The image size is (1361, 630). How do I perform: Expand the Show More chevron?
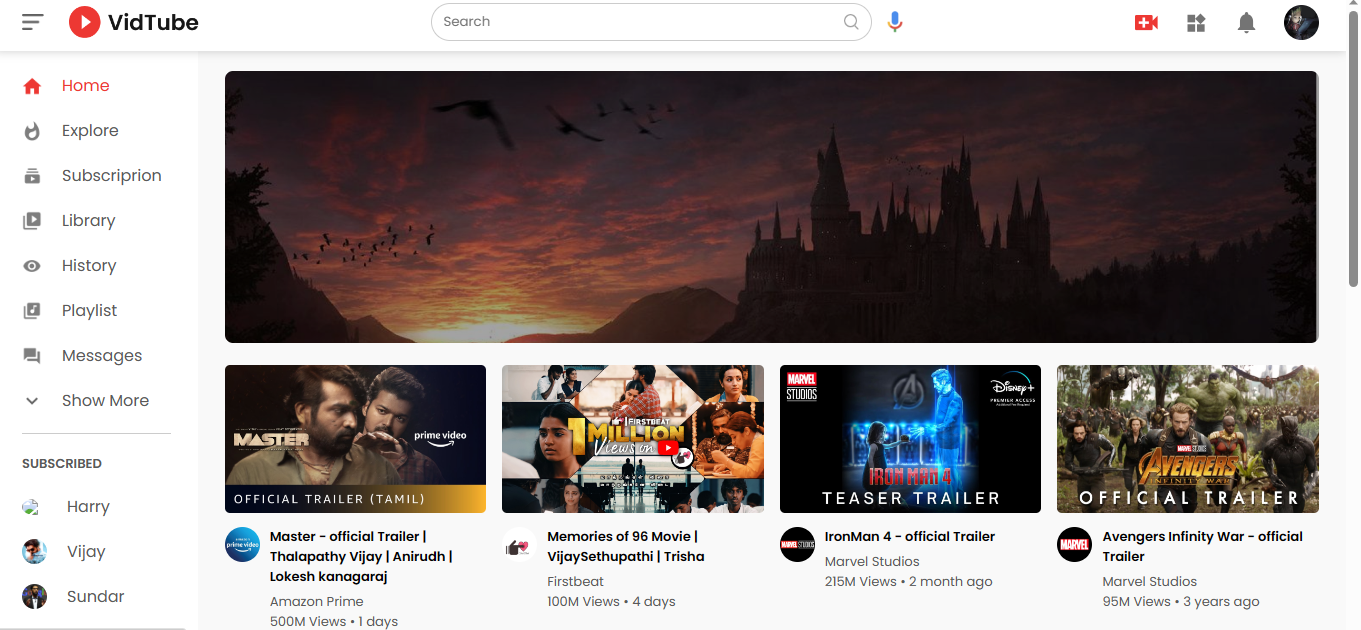(x=32, y=401)
